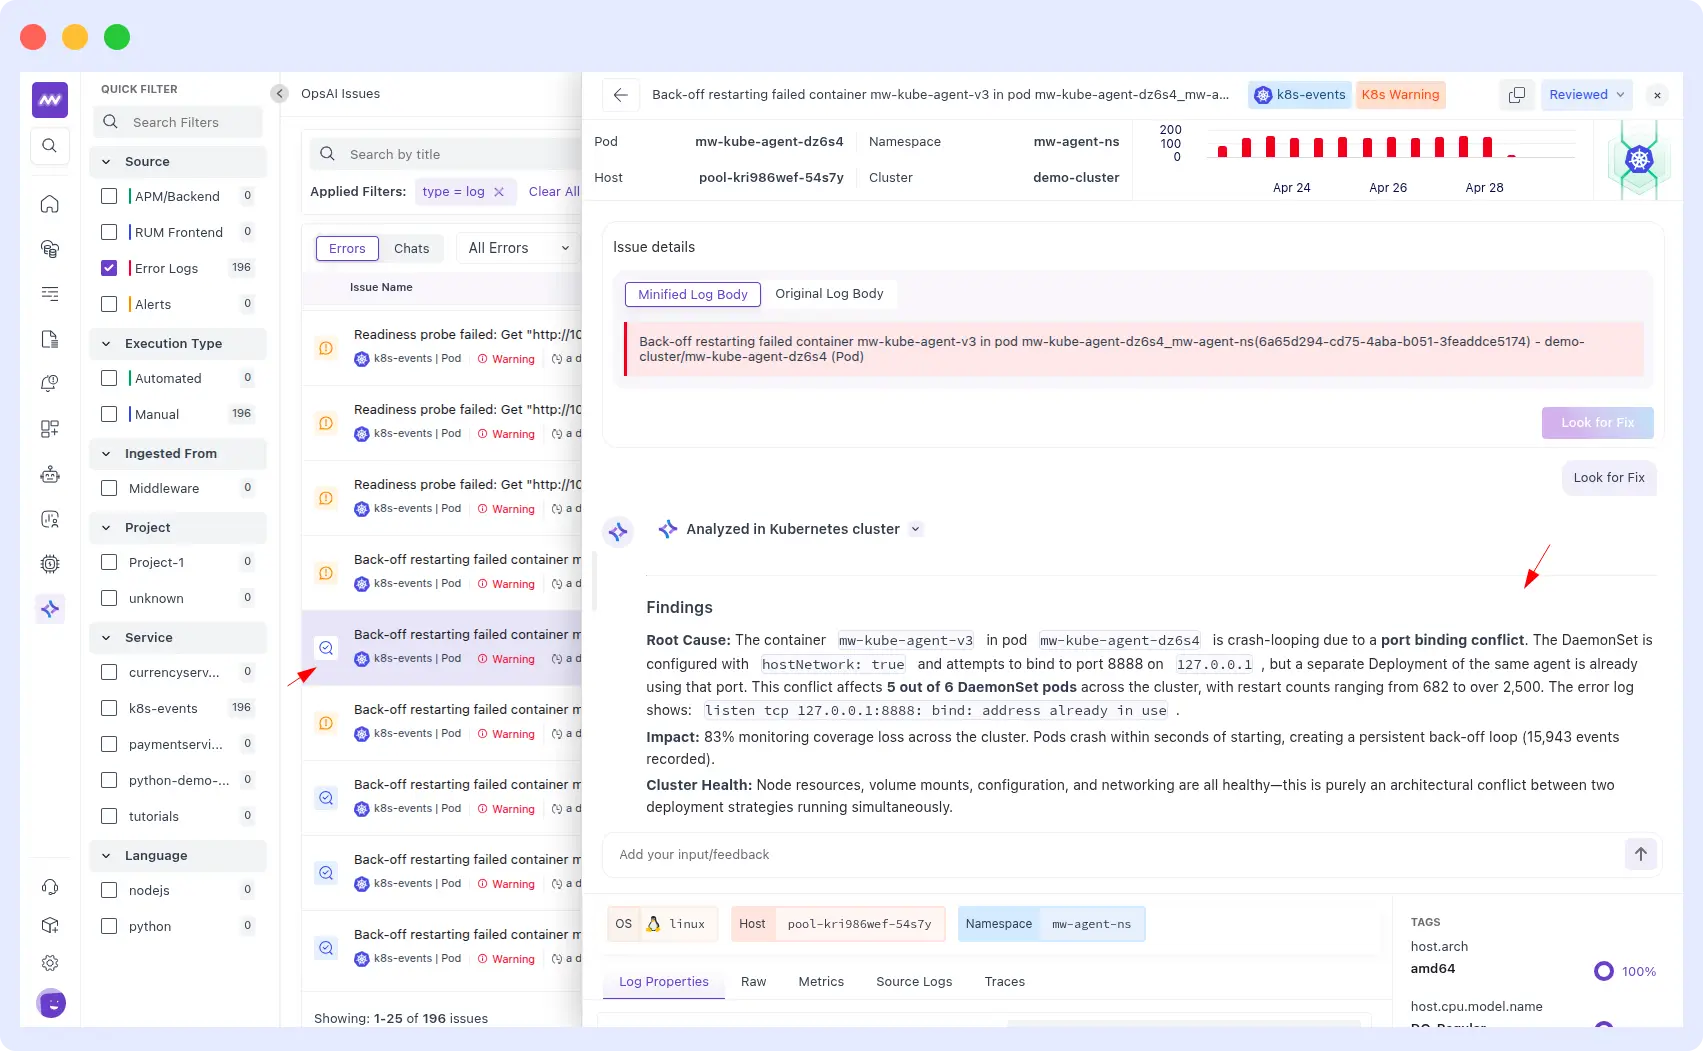
Task: Click the 100% progress ring beside amd64
Action: point(1603,970)
